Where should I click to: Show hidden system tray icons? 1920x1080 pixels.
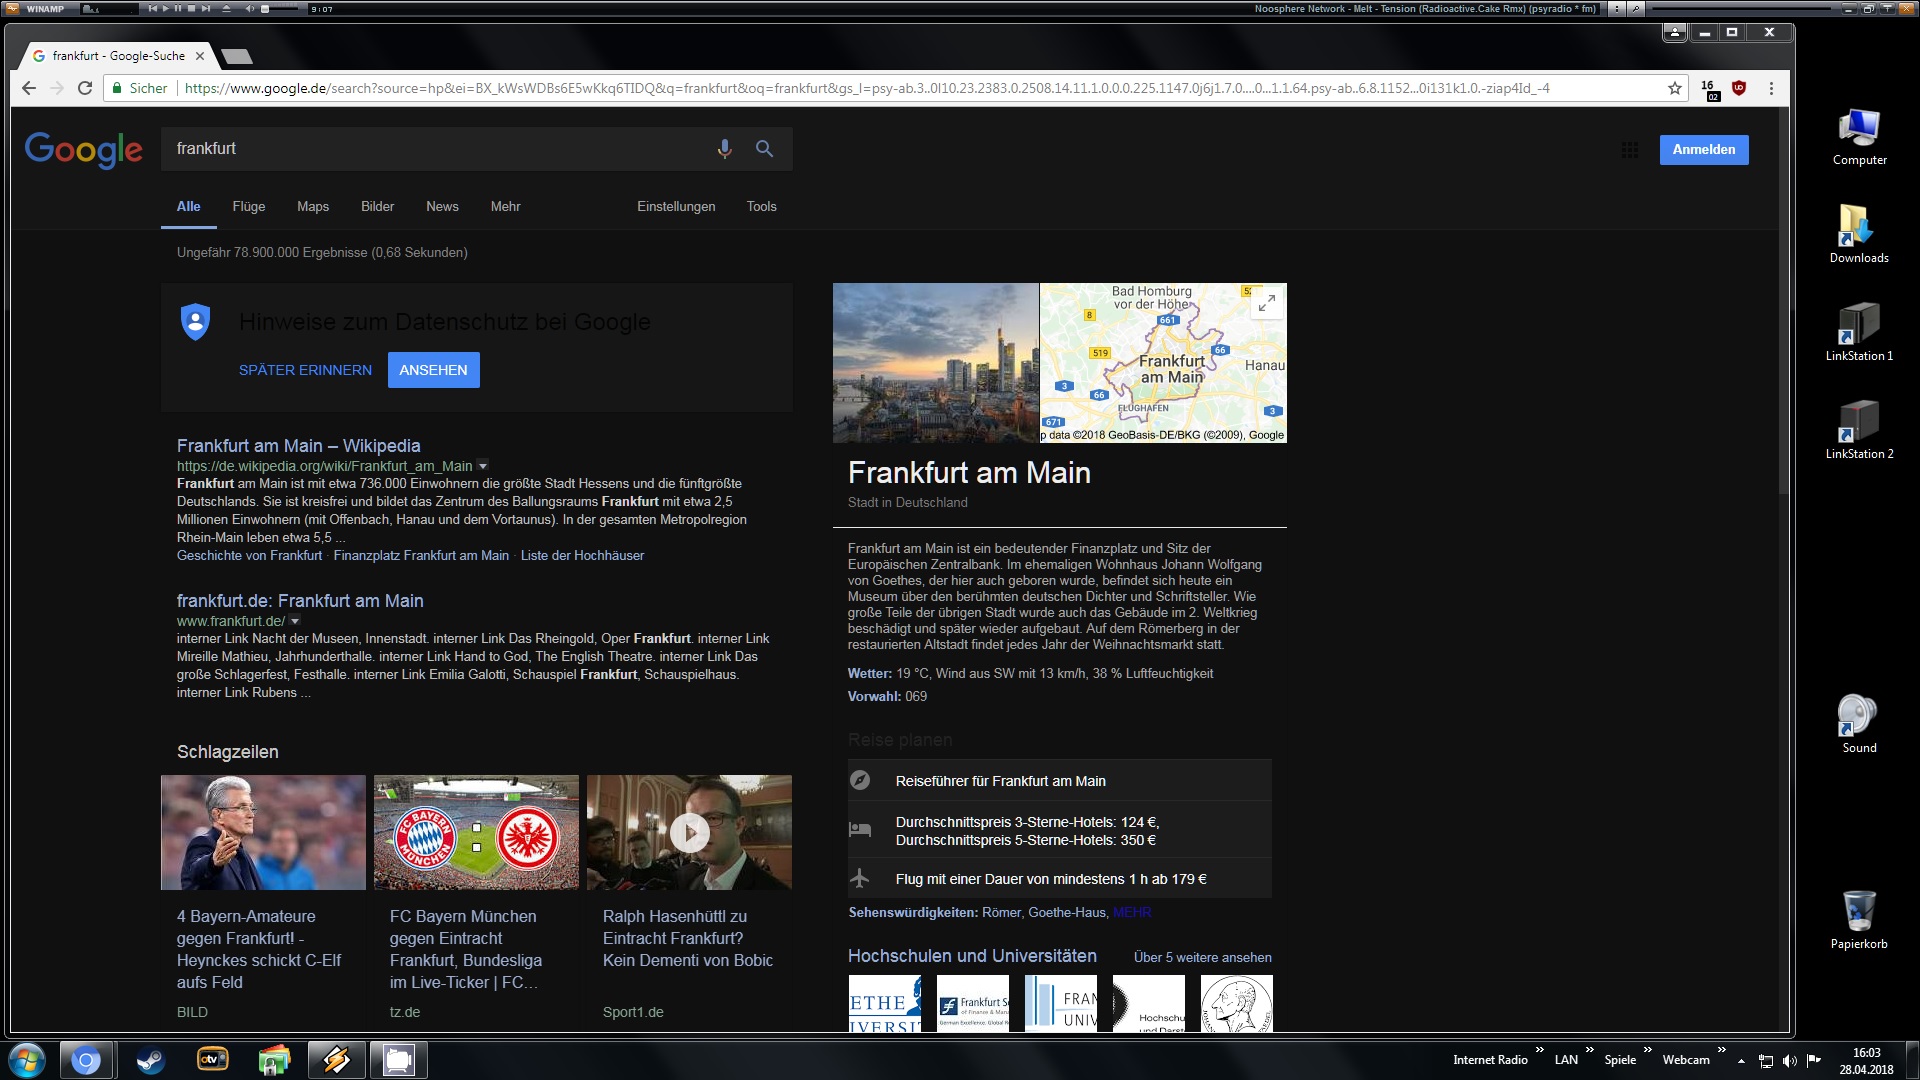tap(1742, 1061)
